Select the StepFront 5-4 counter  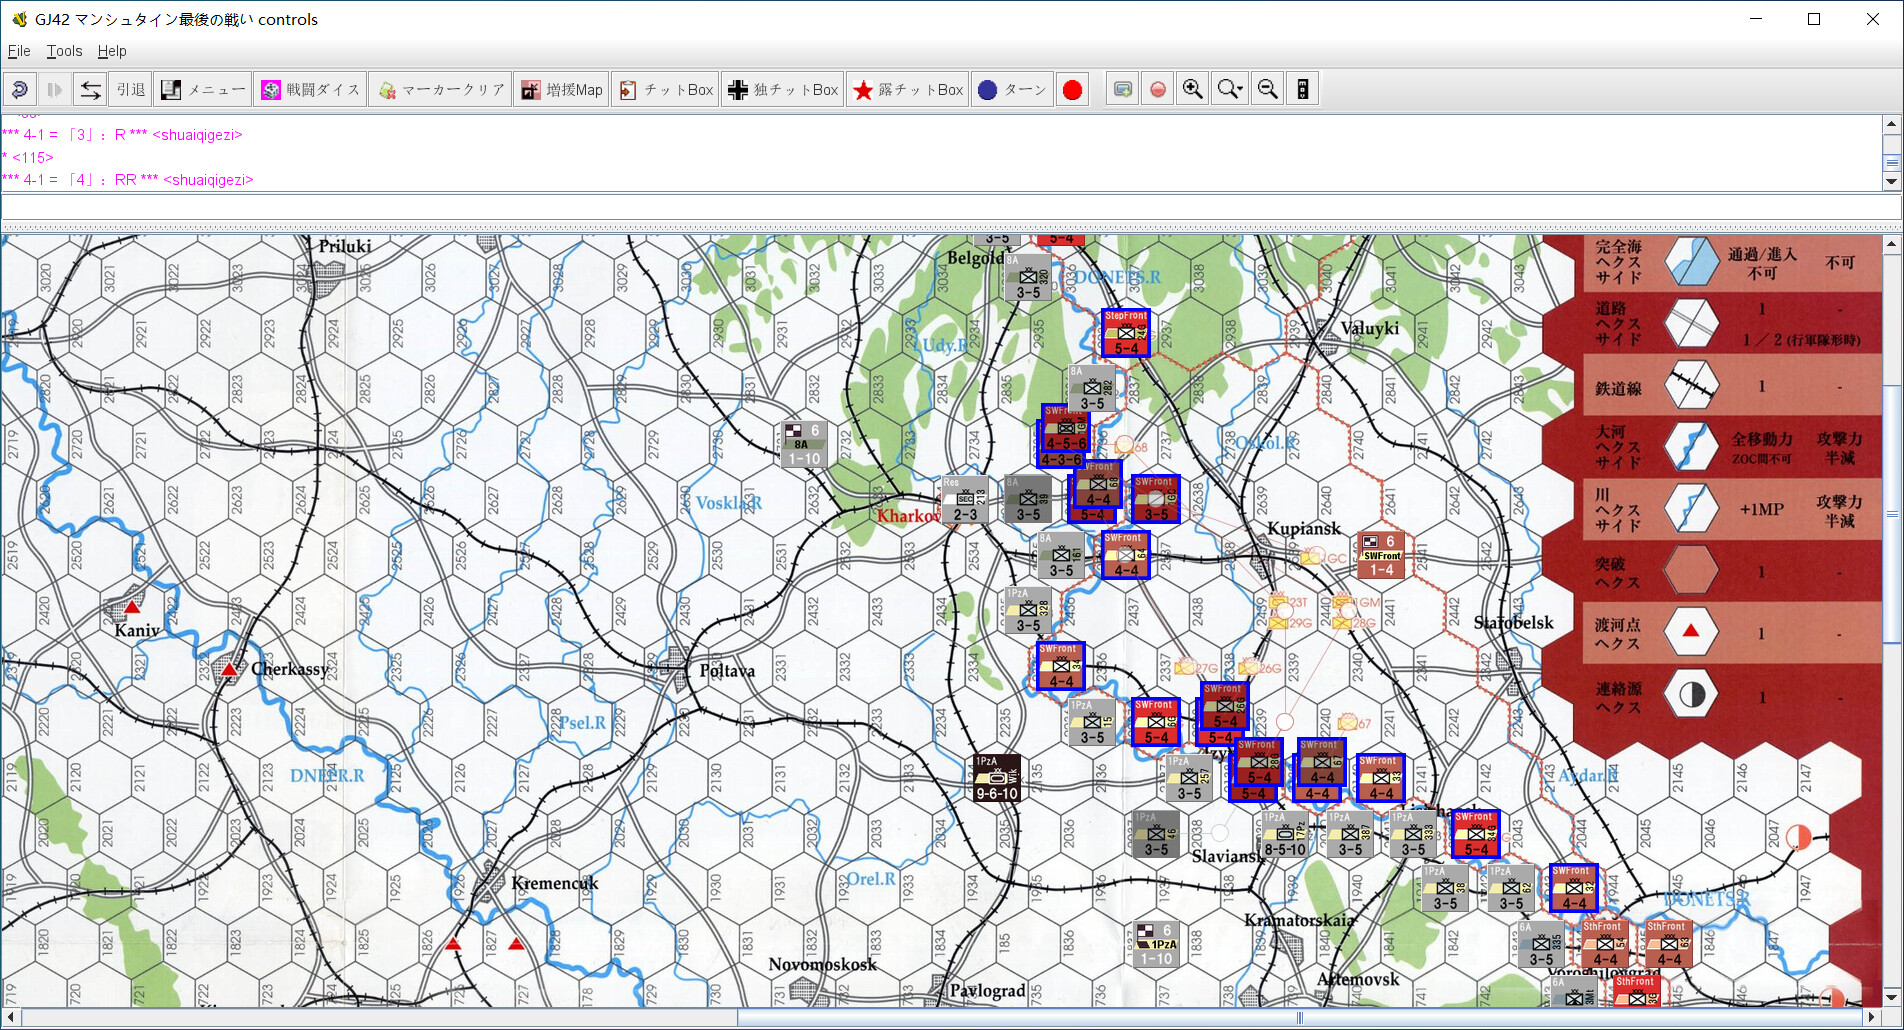(1126, 333)
